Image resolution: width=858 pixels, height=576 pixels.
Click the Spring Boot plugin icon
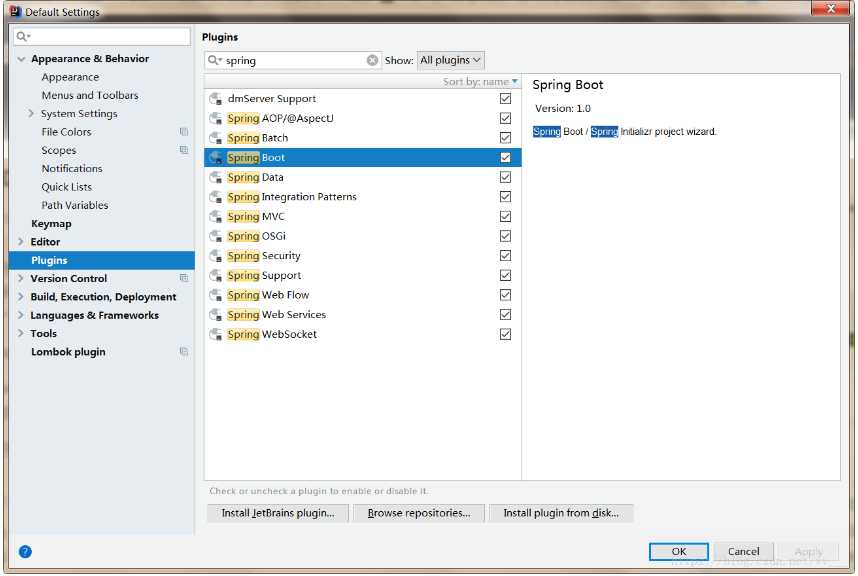click(216, 158)
